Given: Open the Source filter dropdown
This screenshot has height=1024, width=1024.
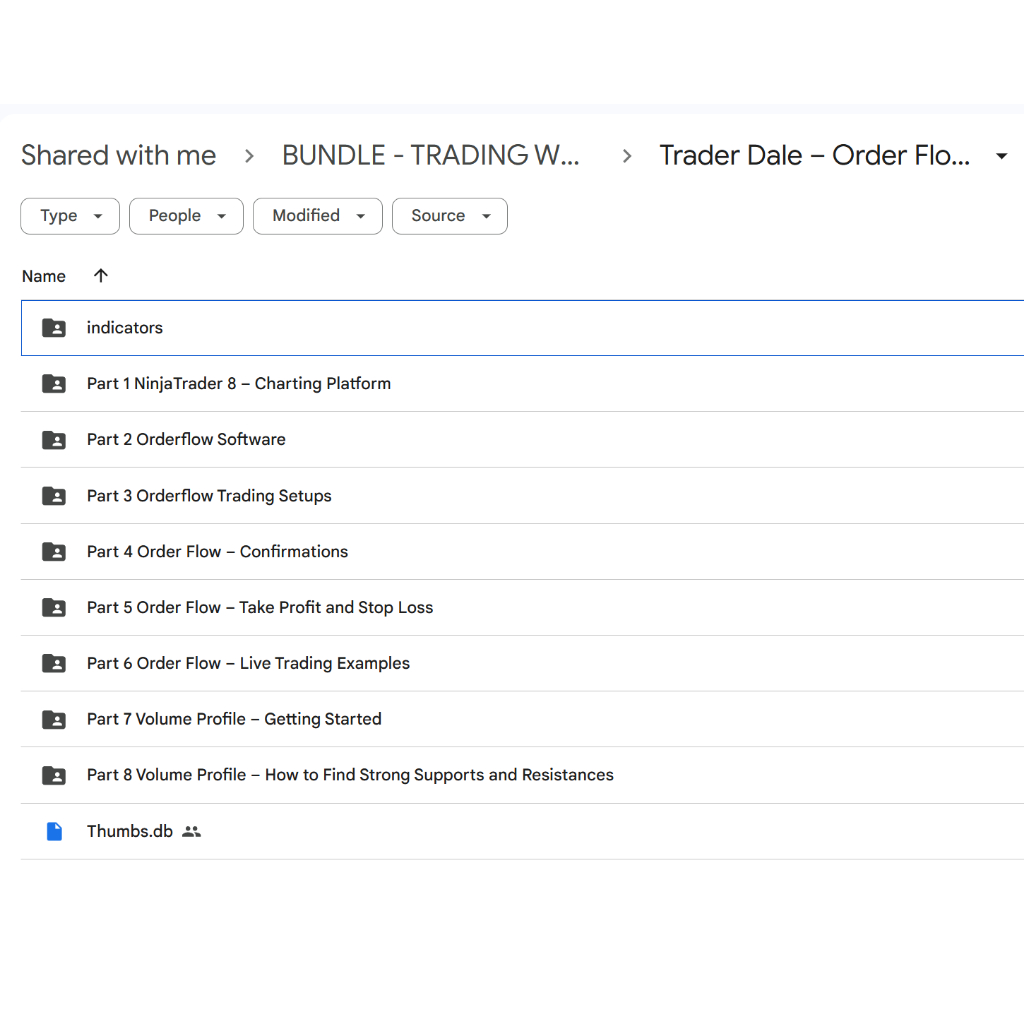Looking at the screenshot, I should (x=449, y=216).
